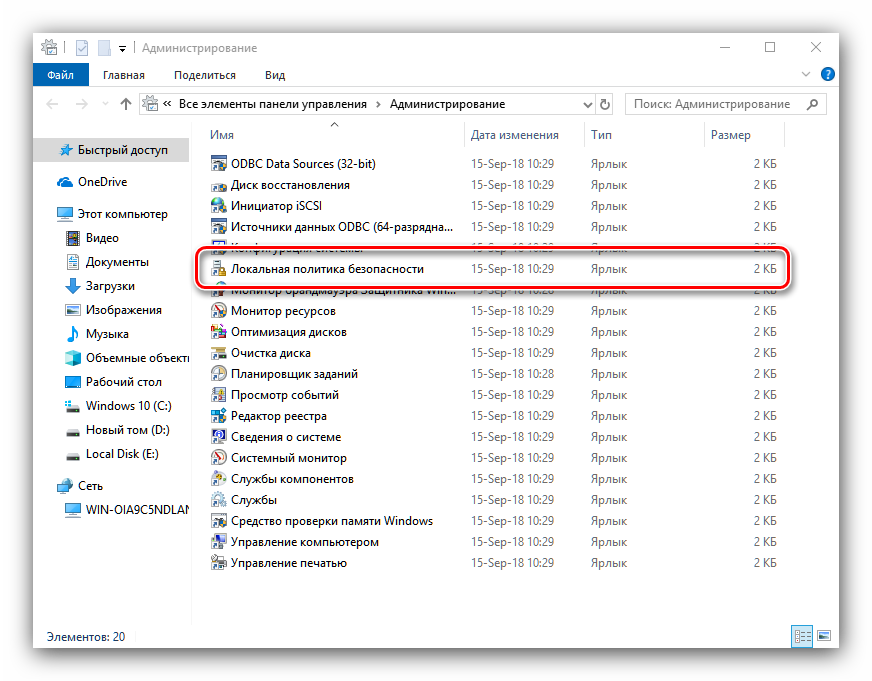Open the Вид ribbon tab
872x681 pixels.
275,75
